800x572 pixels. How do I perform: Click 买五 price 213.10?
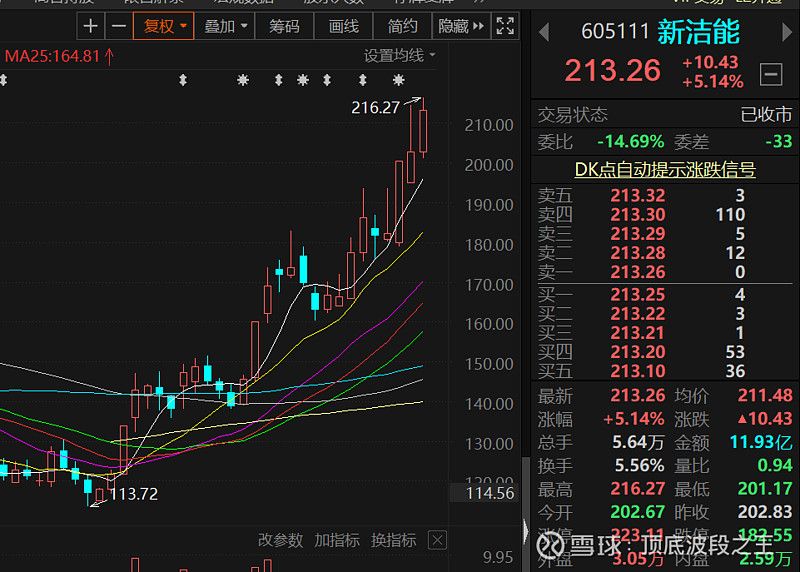point(638,371)
